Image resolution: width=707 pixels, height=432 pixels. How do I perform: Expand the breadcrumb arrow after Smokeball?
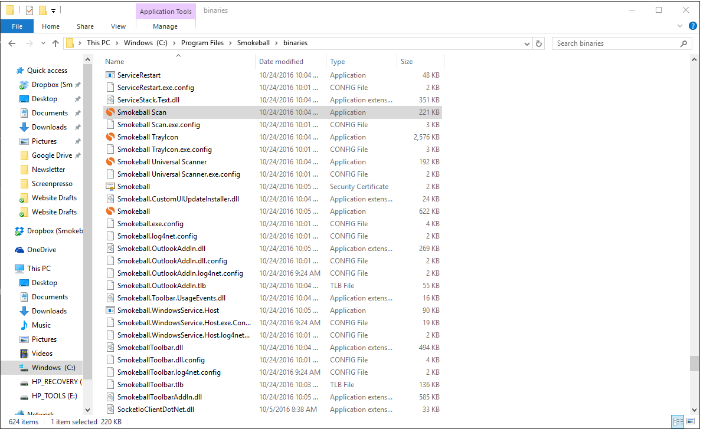(276, 43)
